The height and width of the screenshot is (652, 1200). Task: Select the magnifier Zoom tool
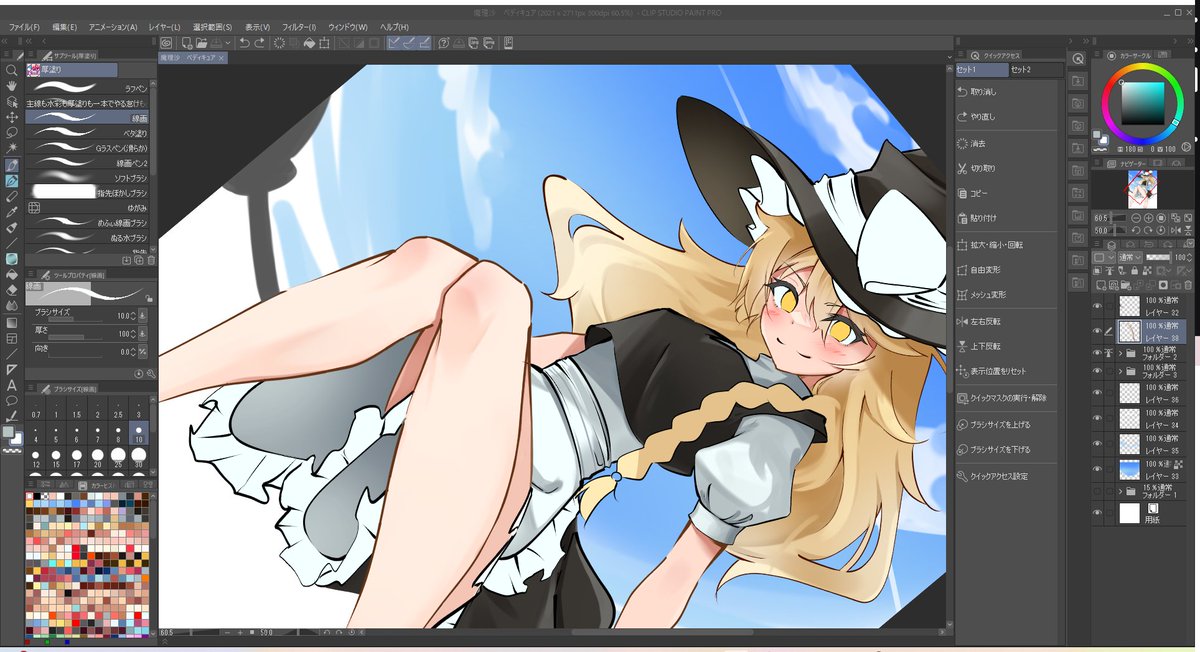11,70
